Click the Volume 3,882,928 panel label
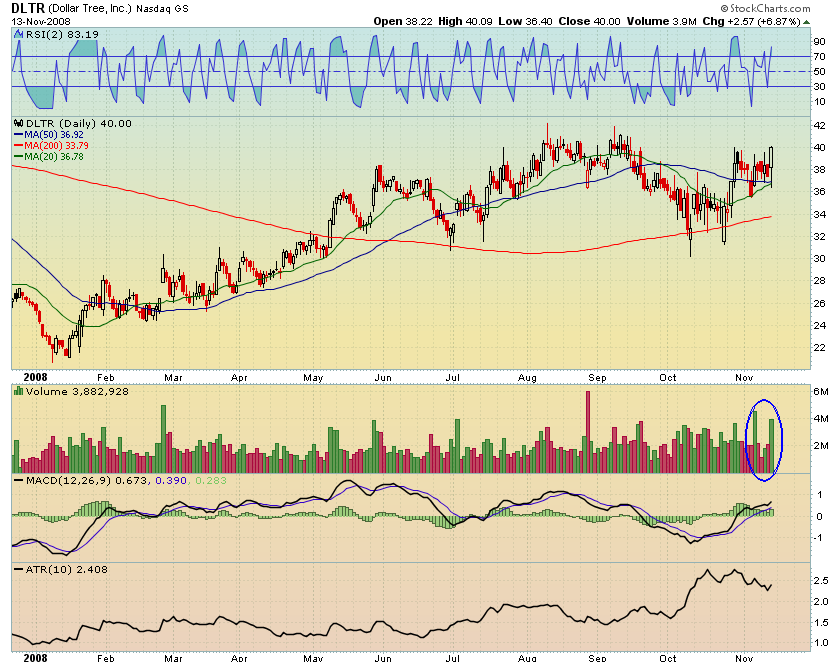Screen dimensions: 832x662 click(77, 391)
